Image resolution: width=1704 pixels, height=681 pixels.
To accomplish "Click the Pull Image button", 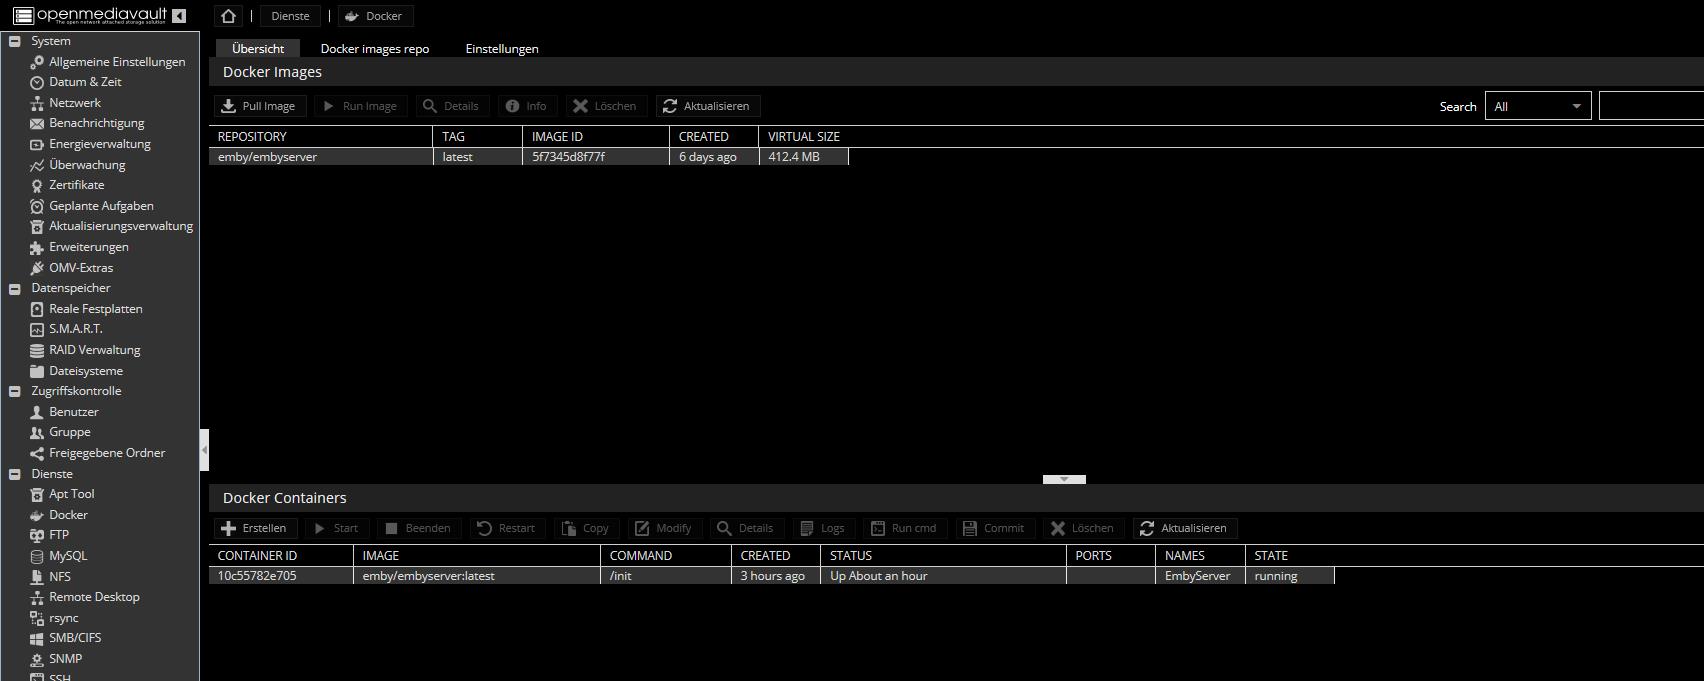I will 259,106.
